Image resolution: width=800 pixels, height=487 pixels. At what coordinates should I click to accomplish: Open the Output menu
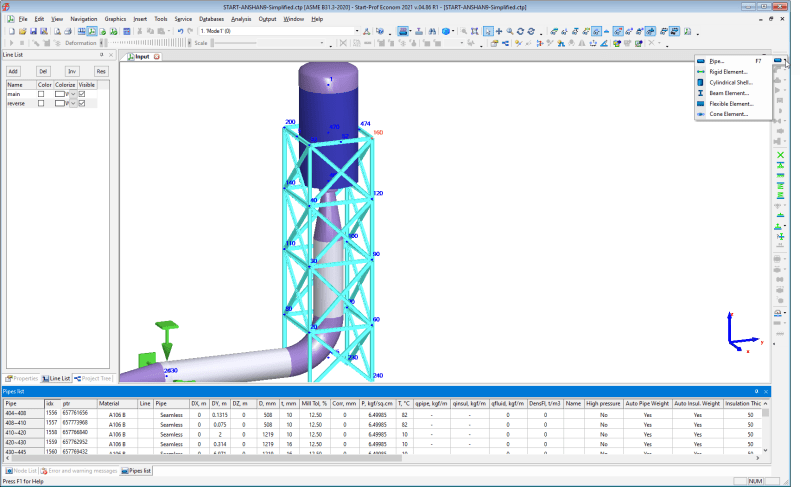267,19
